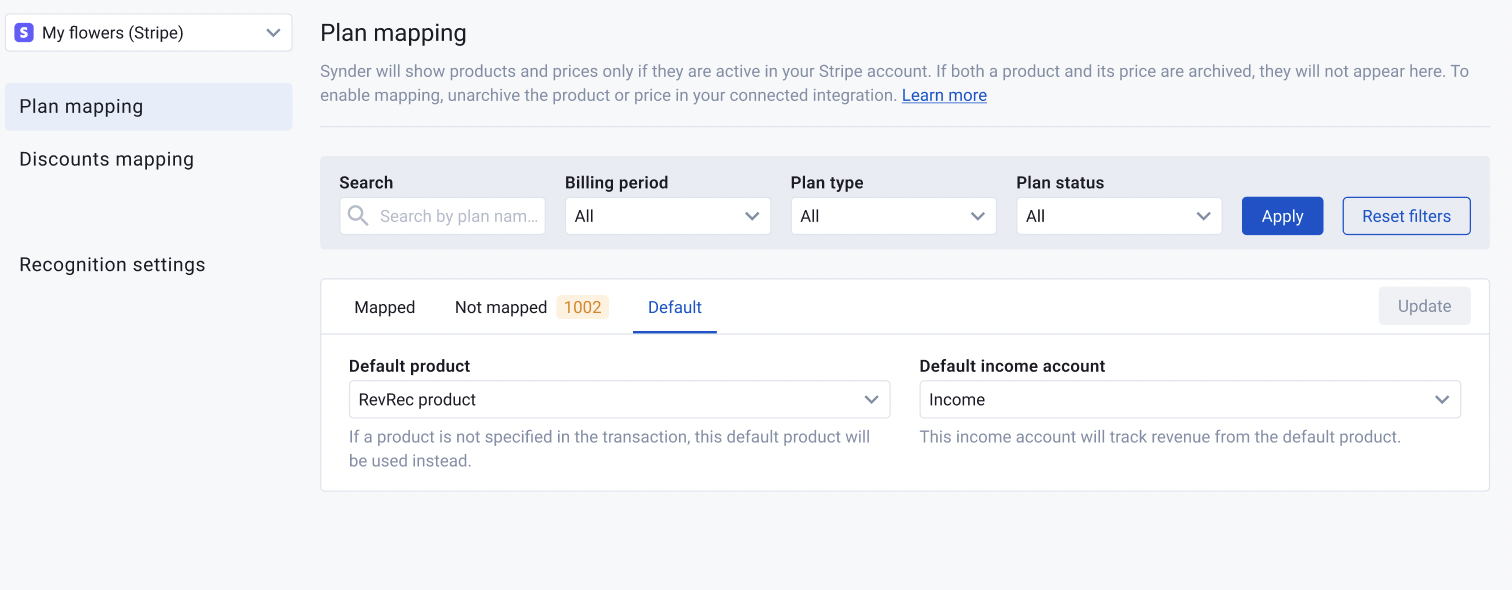Follow the Learn more link
This screenshot has height=590, width=1512.
pos(944,95)
